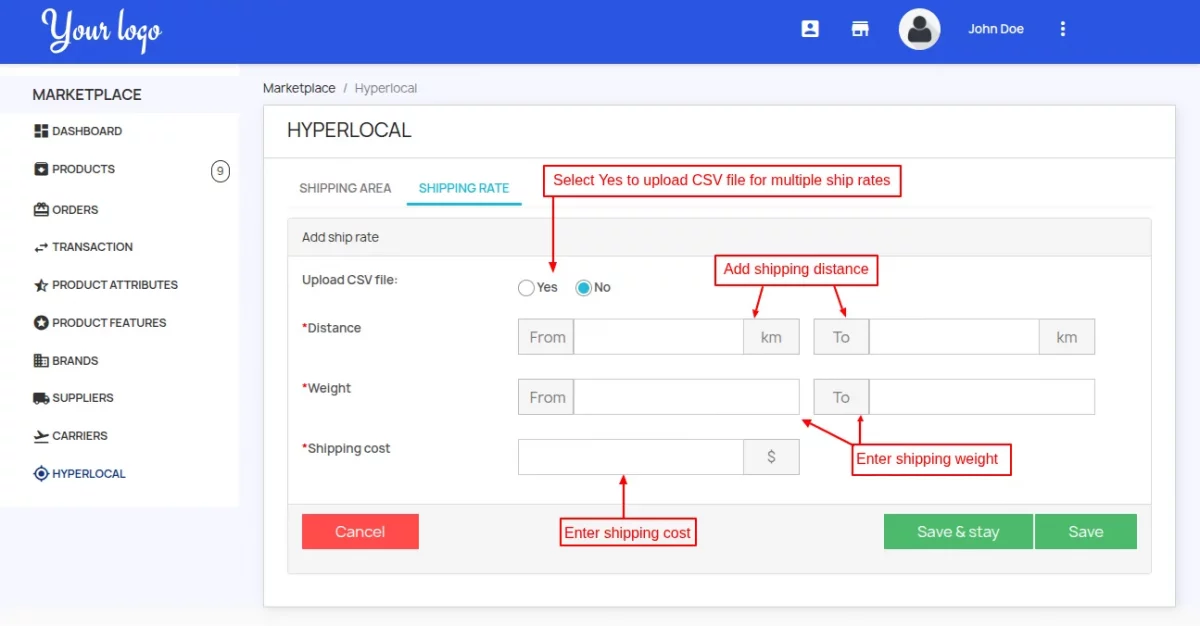Click the Products box icon
Viewport: 1200px width, 626px height.
pos(41,169)
